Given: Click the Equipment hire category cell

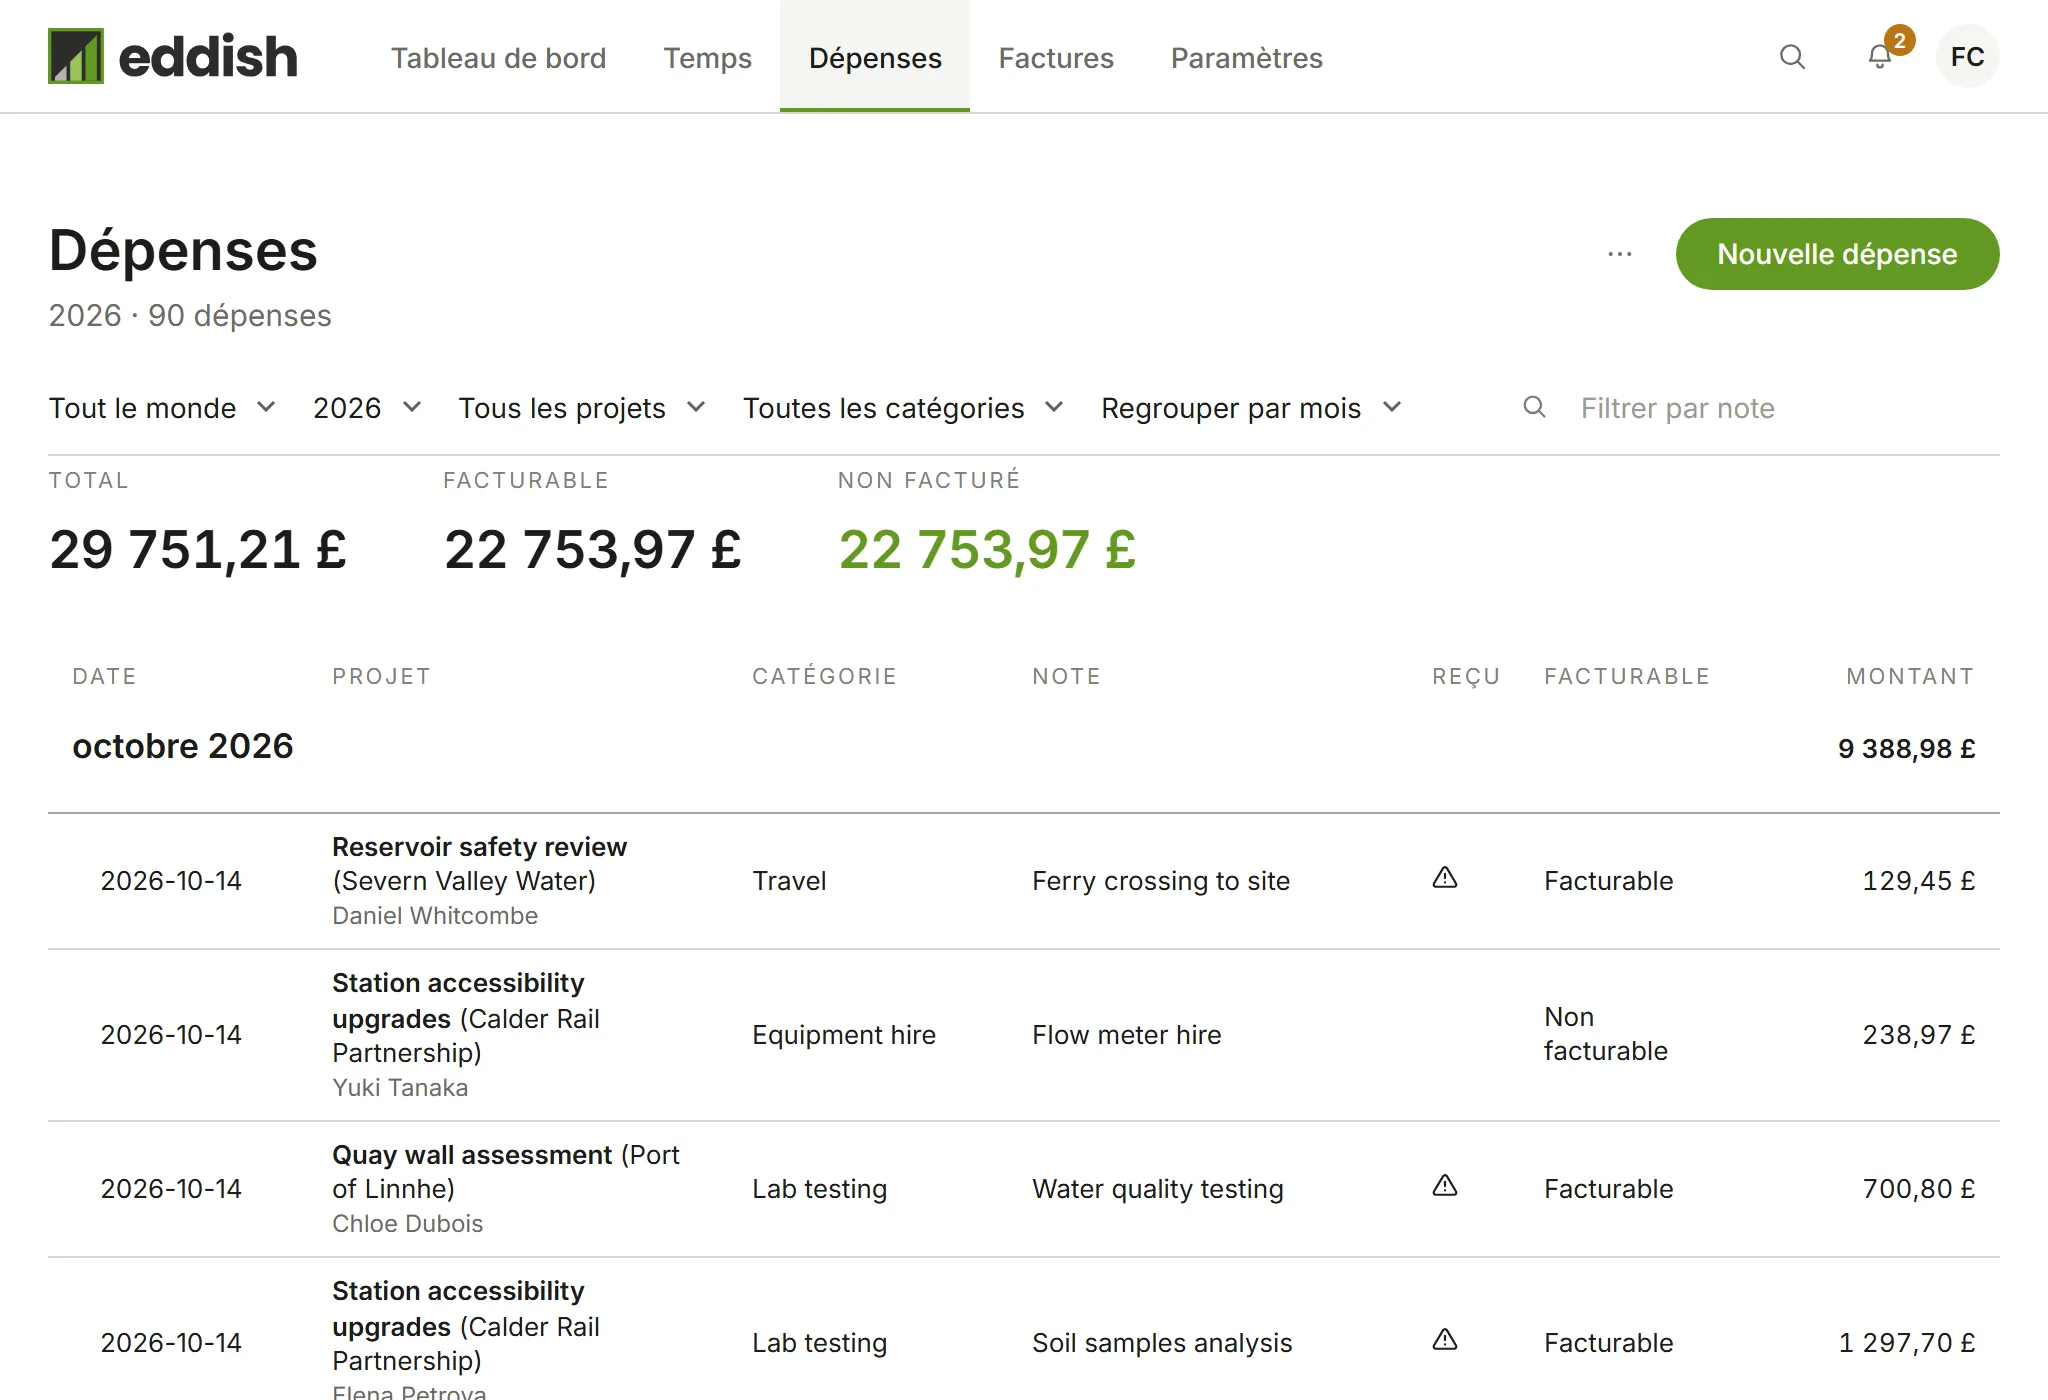Looking at the screenshot, I should (x=844, y=1035).
